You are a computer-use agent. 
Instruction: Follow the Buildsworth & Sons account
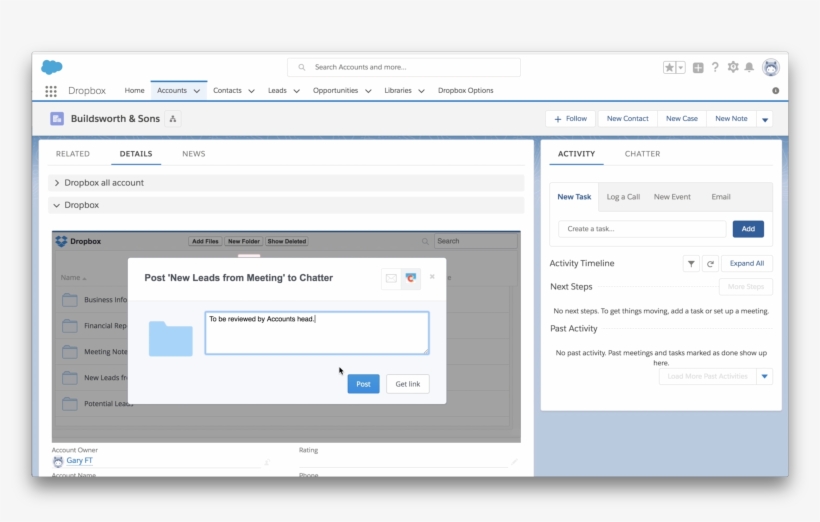coord(571,119)
